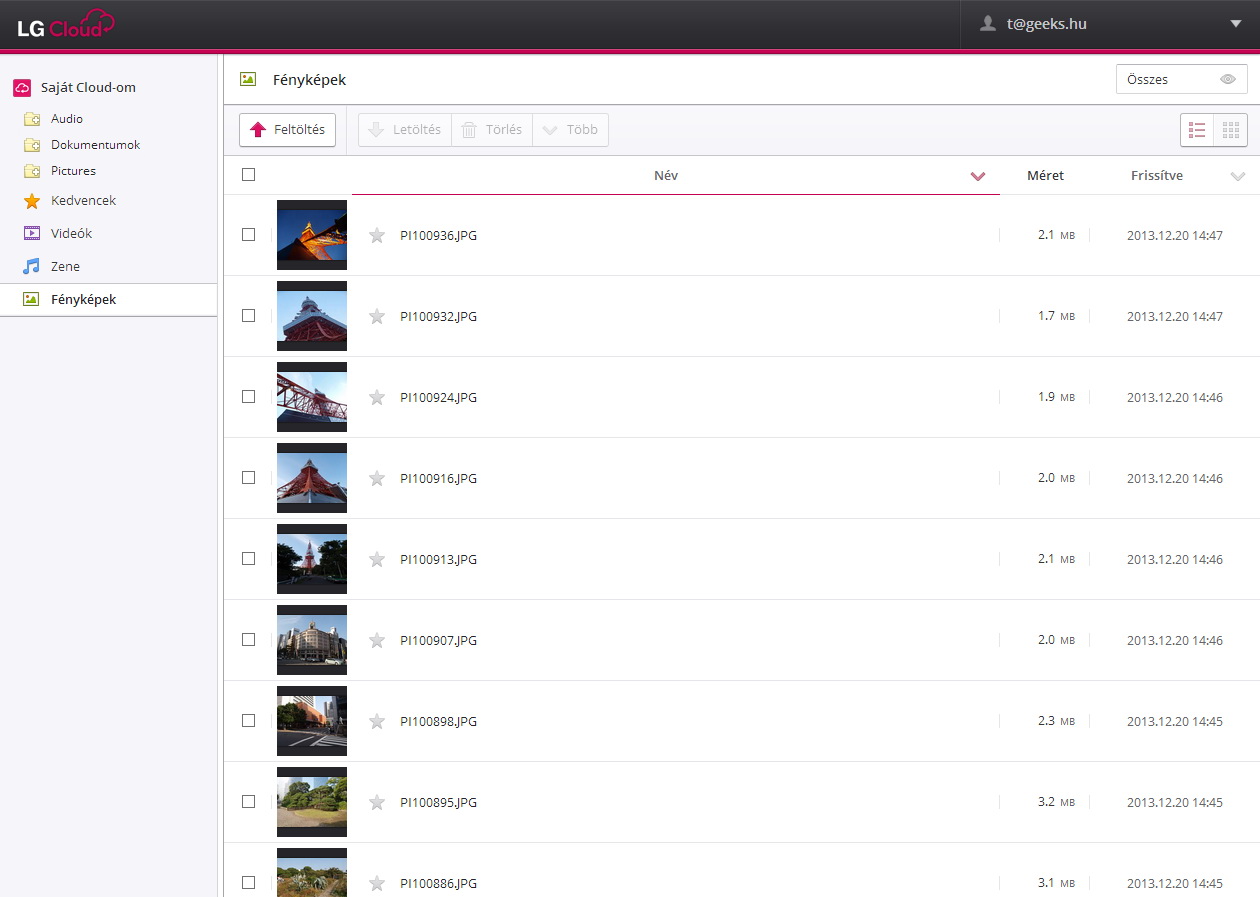Tick the select-all checkbox in header
This screenshot has height=897, width=1260.
point(248,175)
